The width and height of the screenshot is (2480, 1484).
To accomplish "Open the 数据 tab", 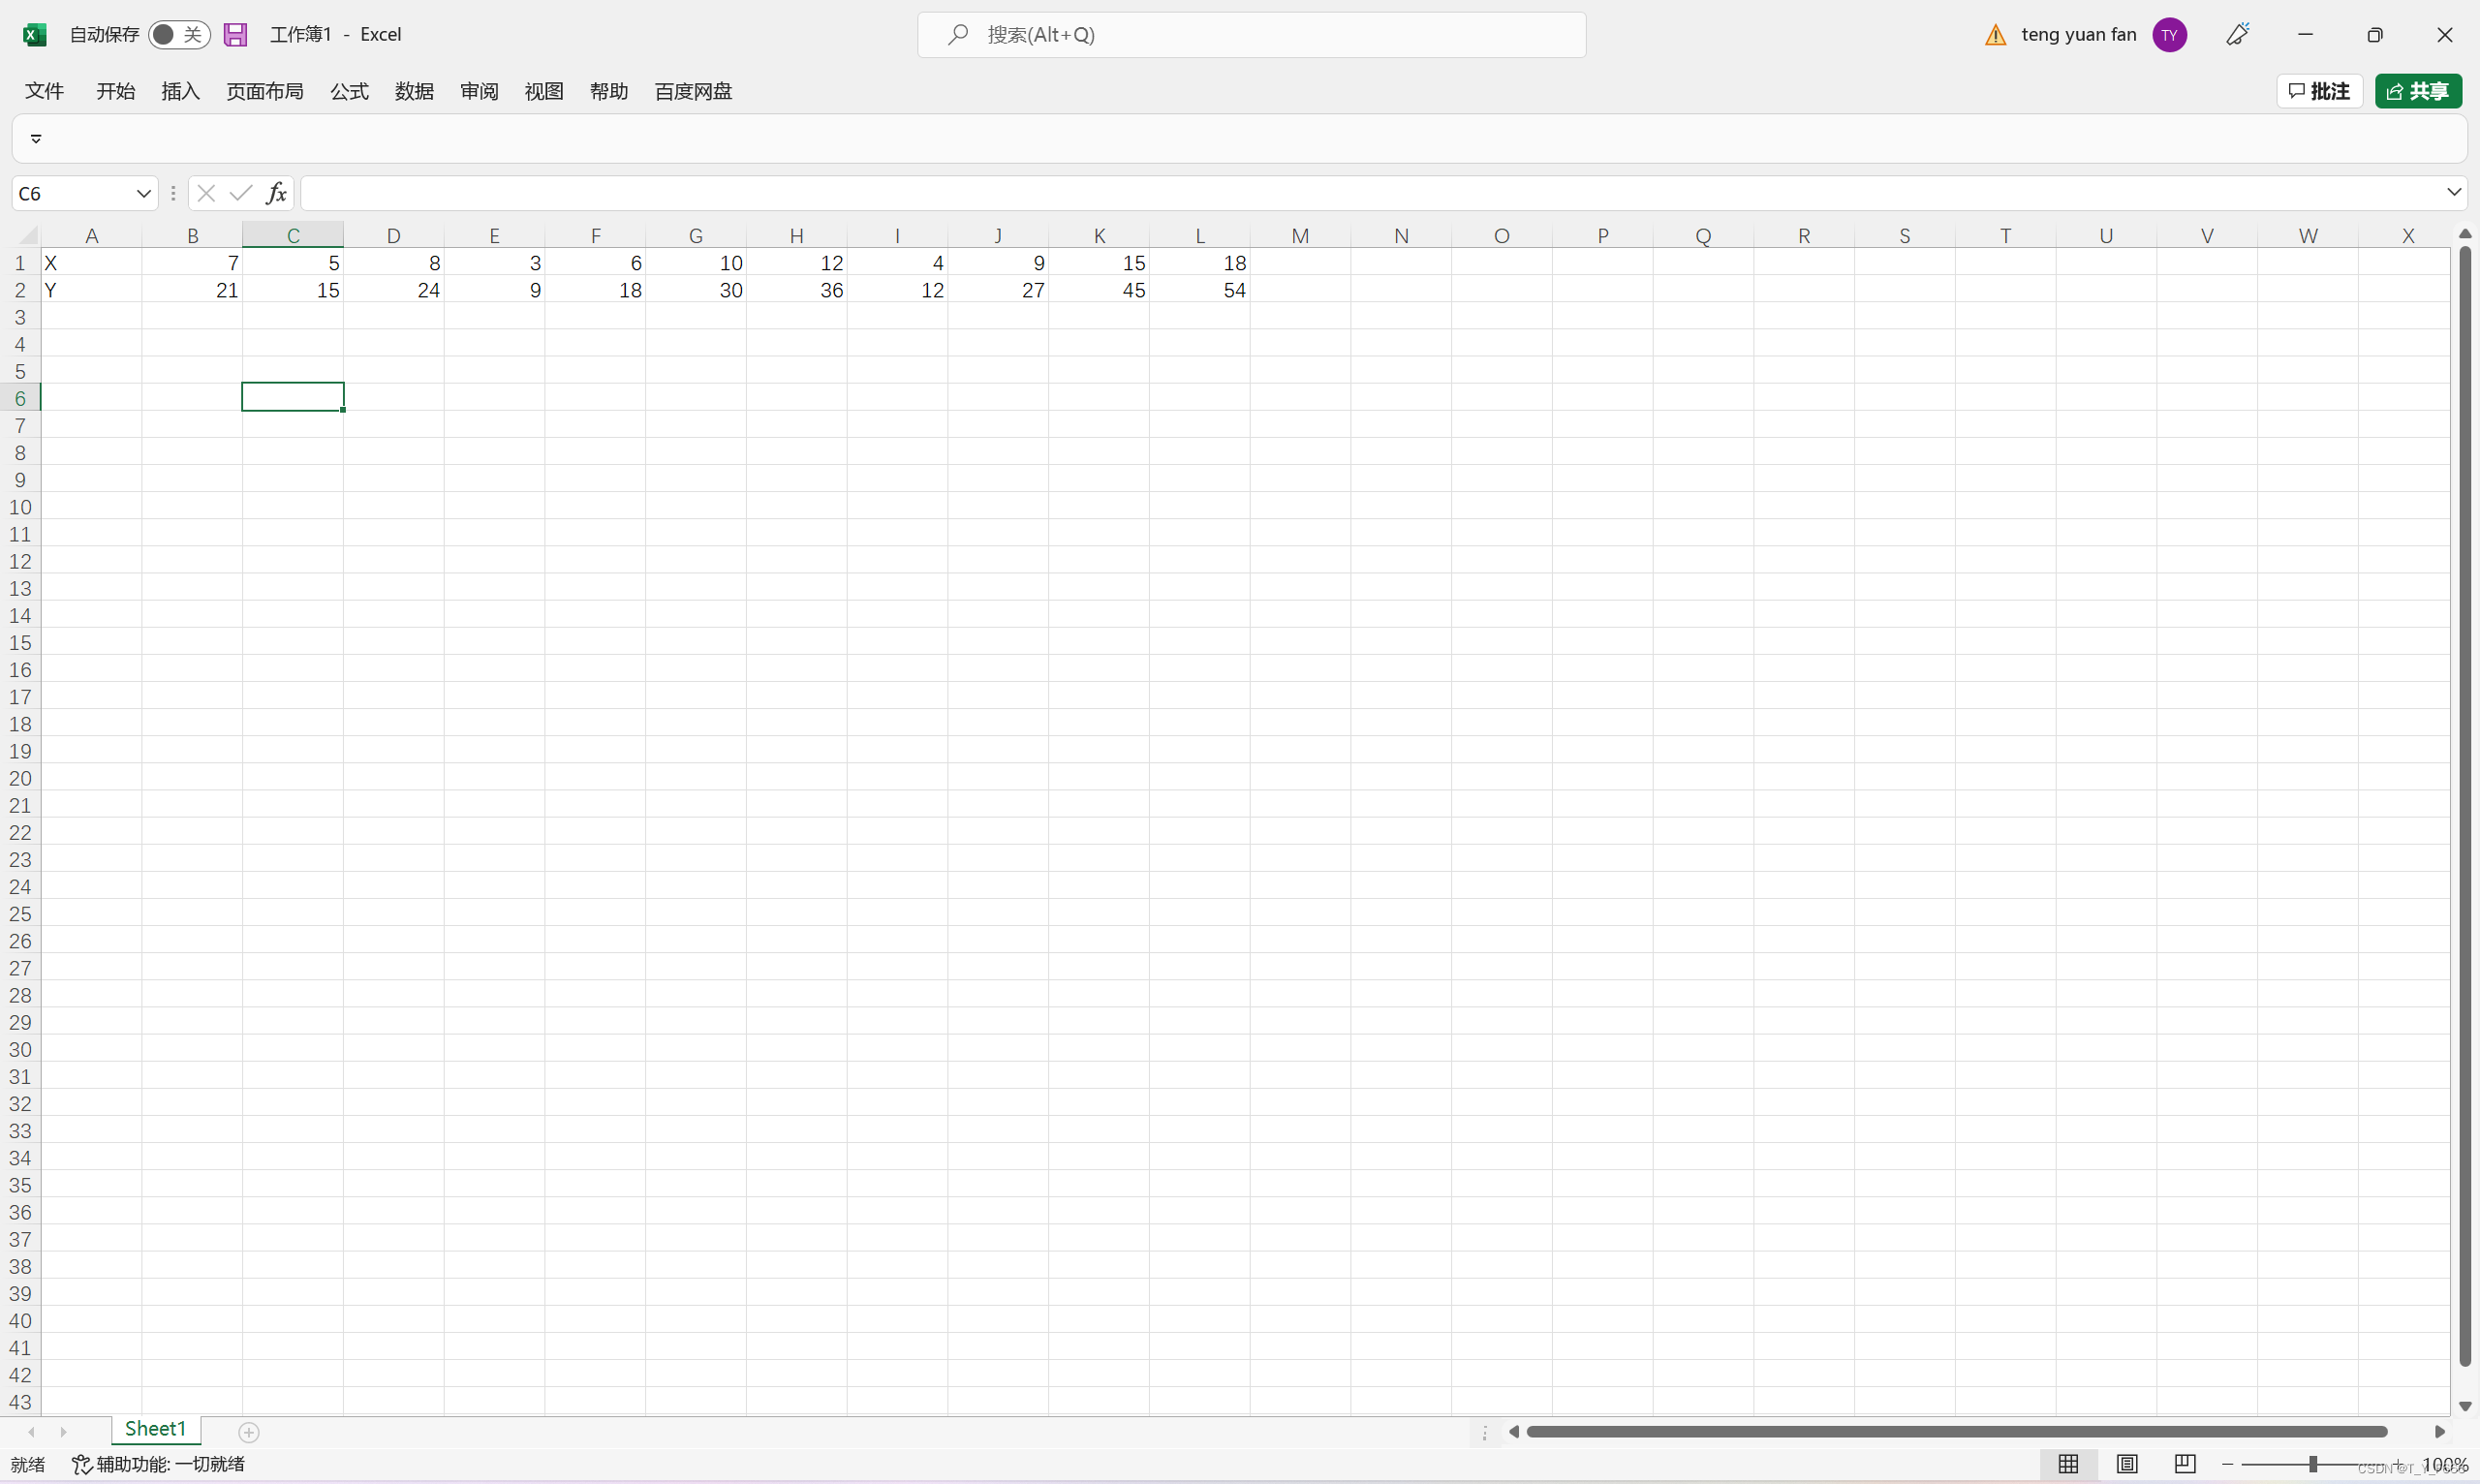I will pos(414,91).
